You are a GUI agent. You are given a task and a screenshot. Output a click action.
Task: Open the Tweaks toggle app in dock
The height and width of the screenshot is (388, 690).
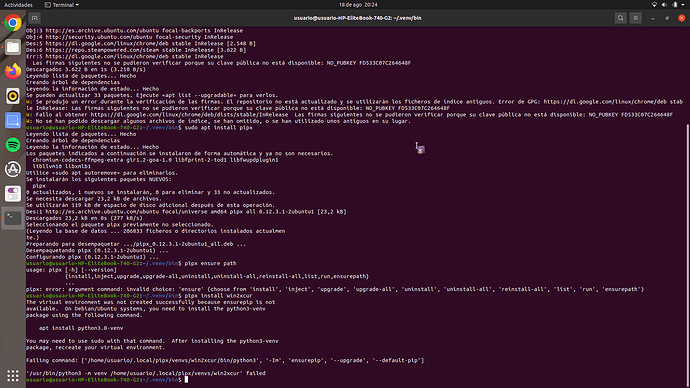13,194
